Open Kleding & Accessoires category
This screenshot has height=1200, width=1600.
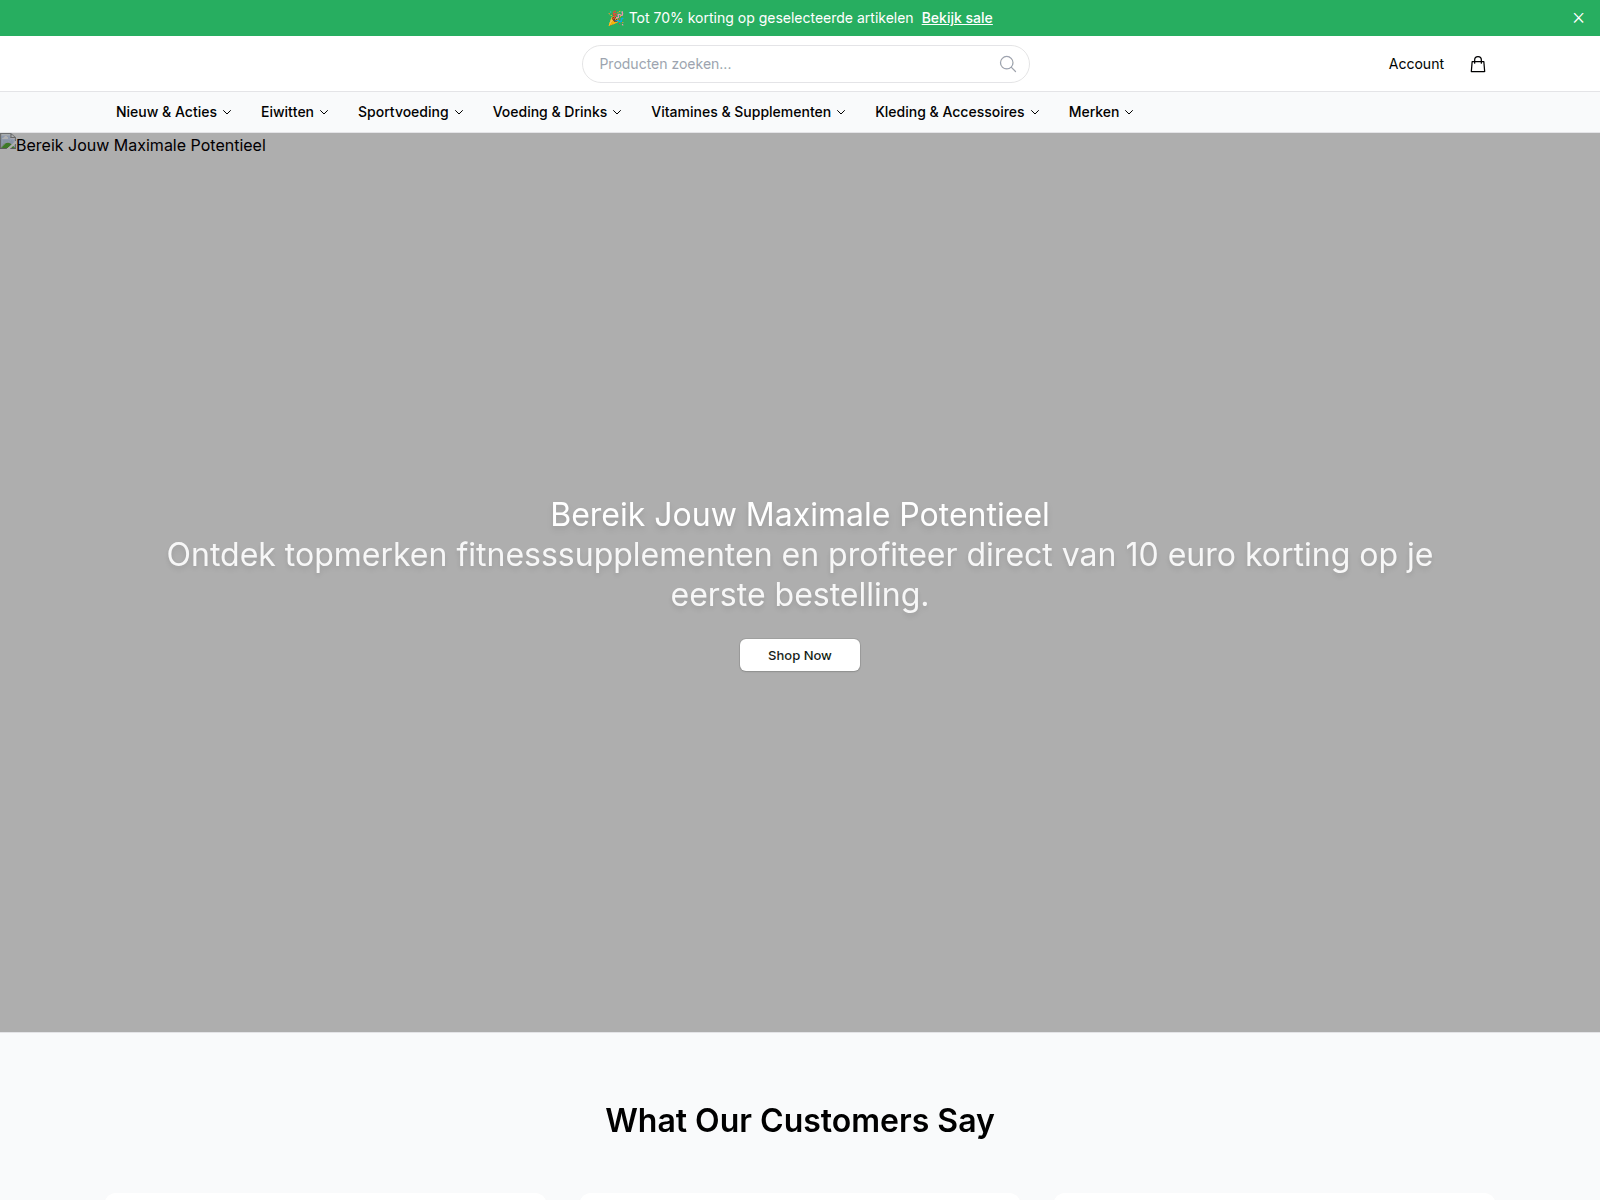click(950, 112)
